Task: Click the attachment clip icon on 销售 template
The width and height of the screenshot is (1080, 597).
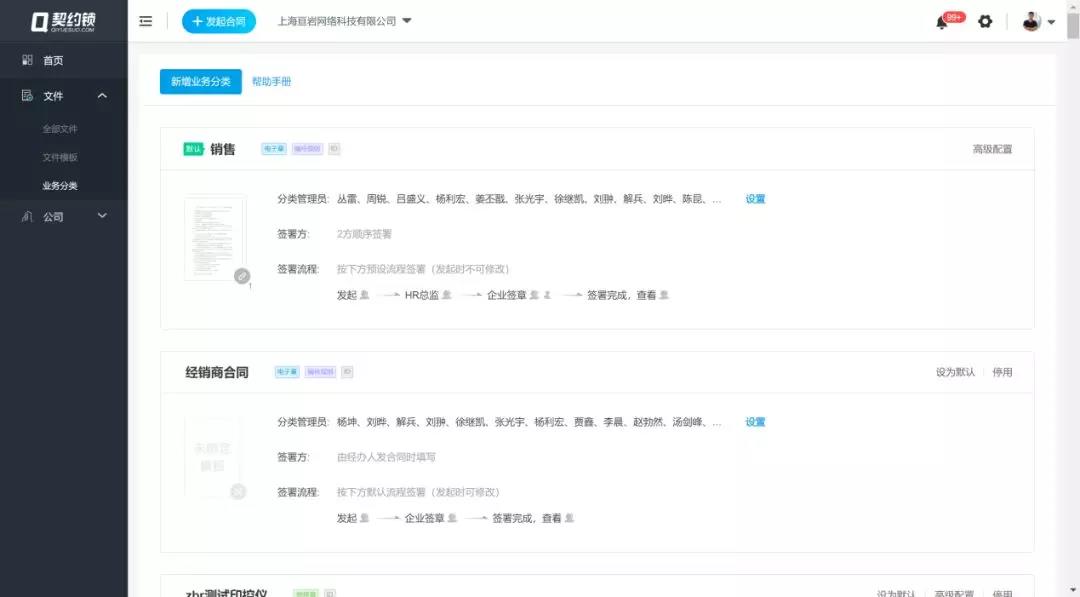Action: coord(242,276)
